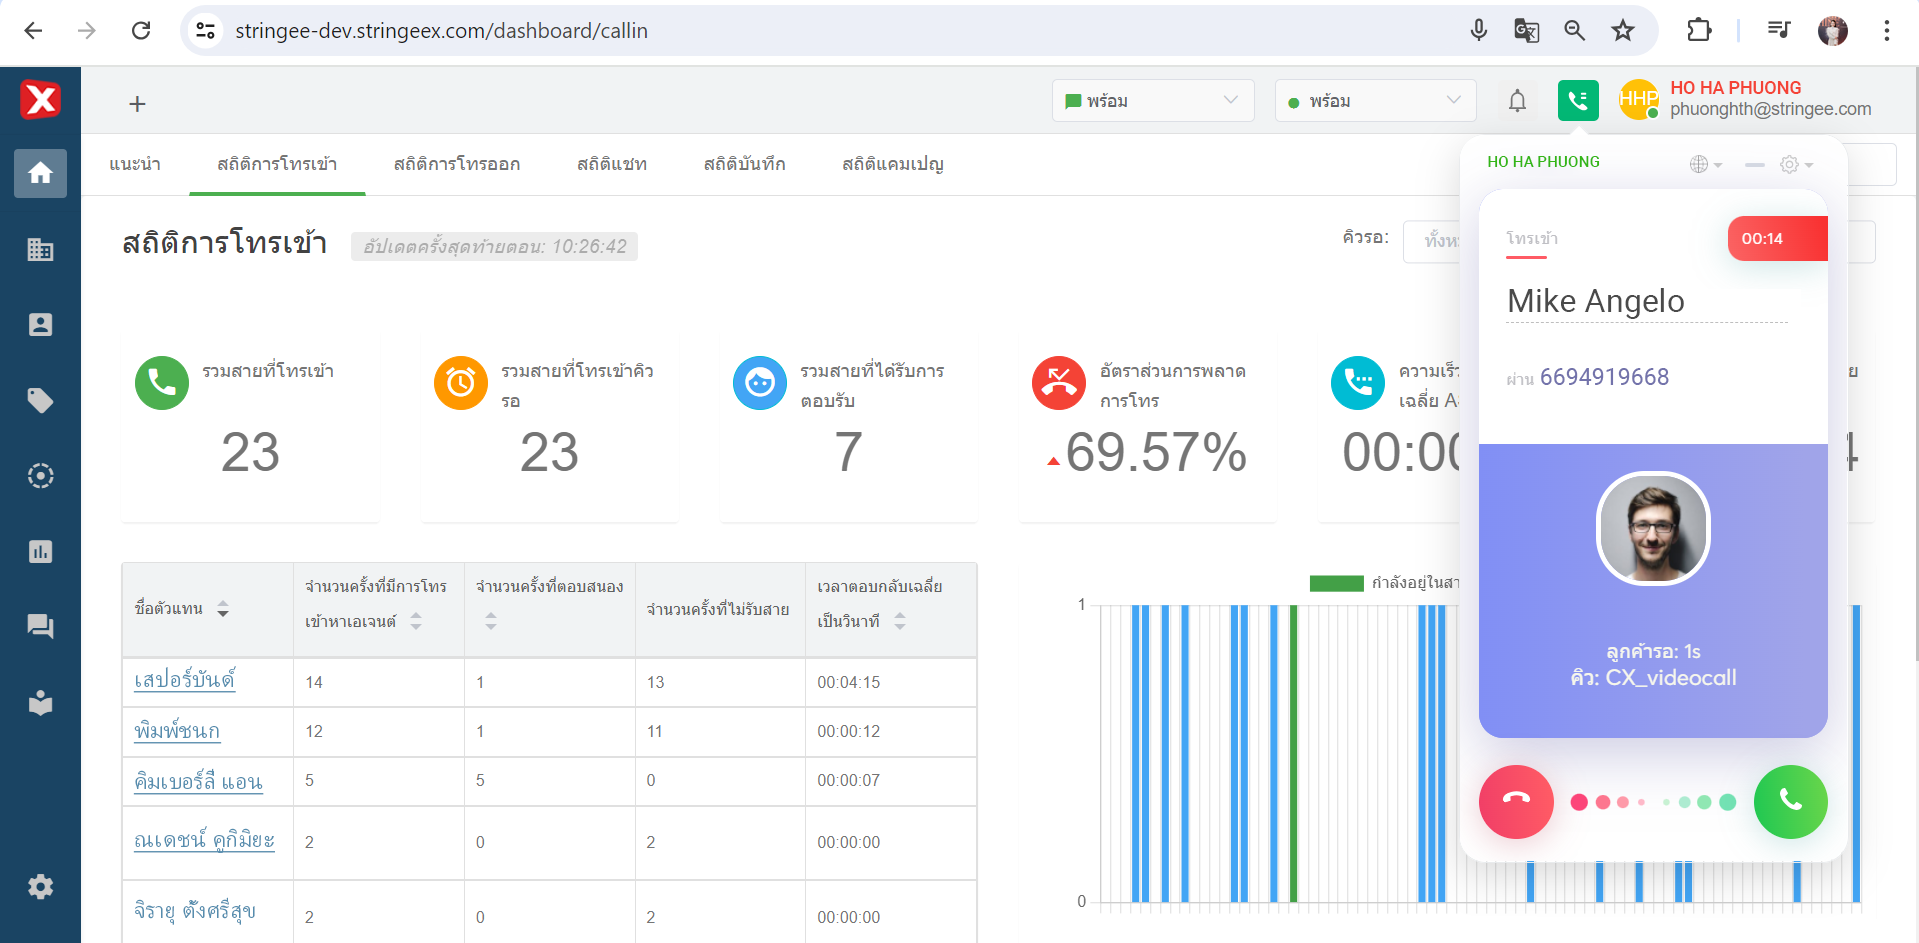Open the notifications bell
This screenshot has height=943, width=1919.
point(1517,101)
